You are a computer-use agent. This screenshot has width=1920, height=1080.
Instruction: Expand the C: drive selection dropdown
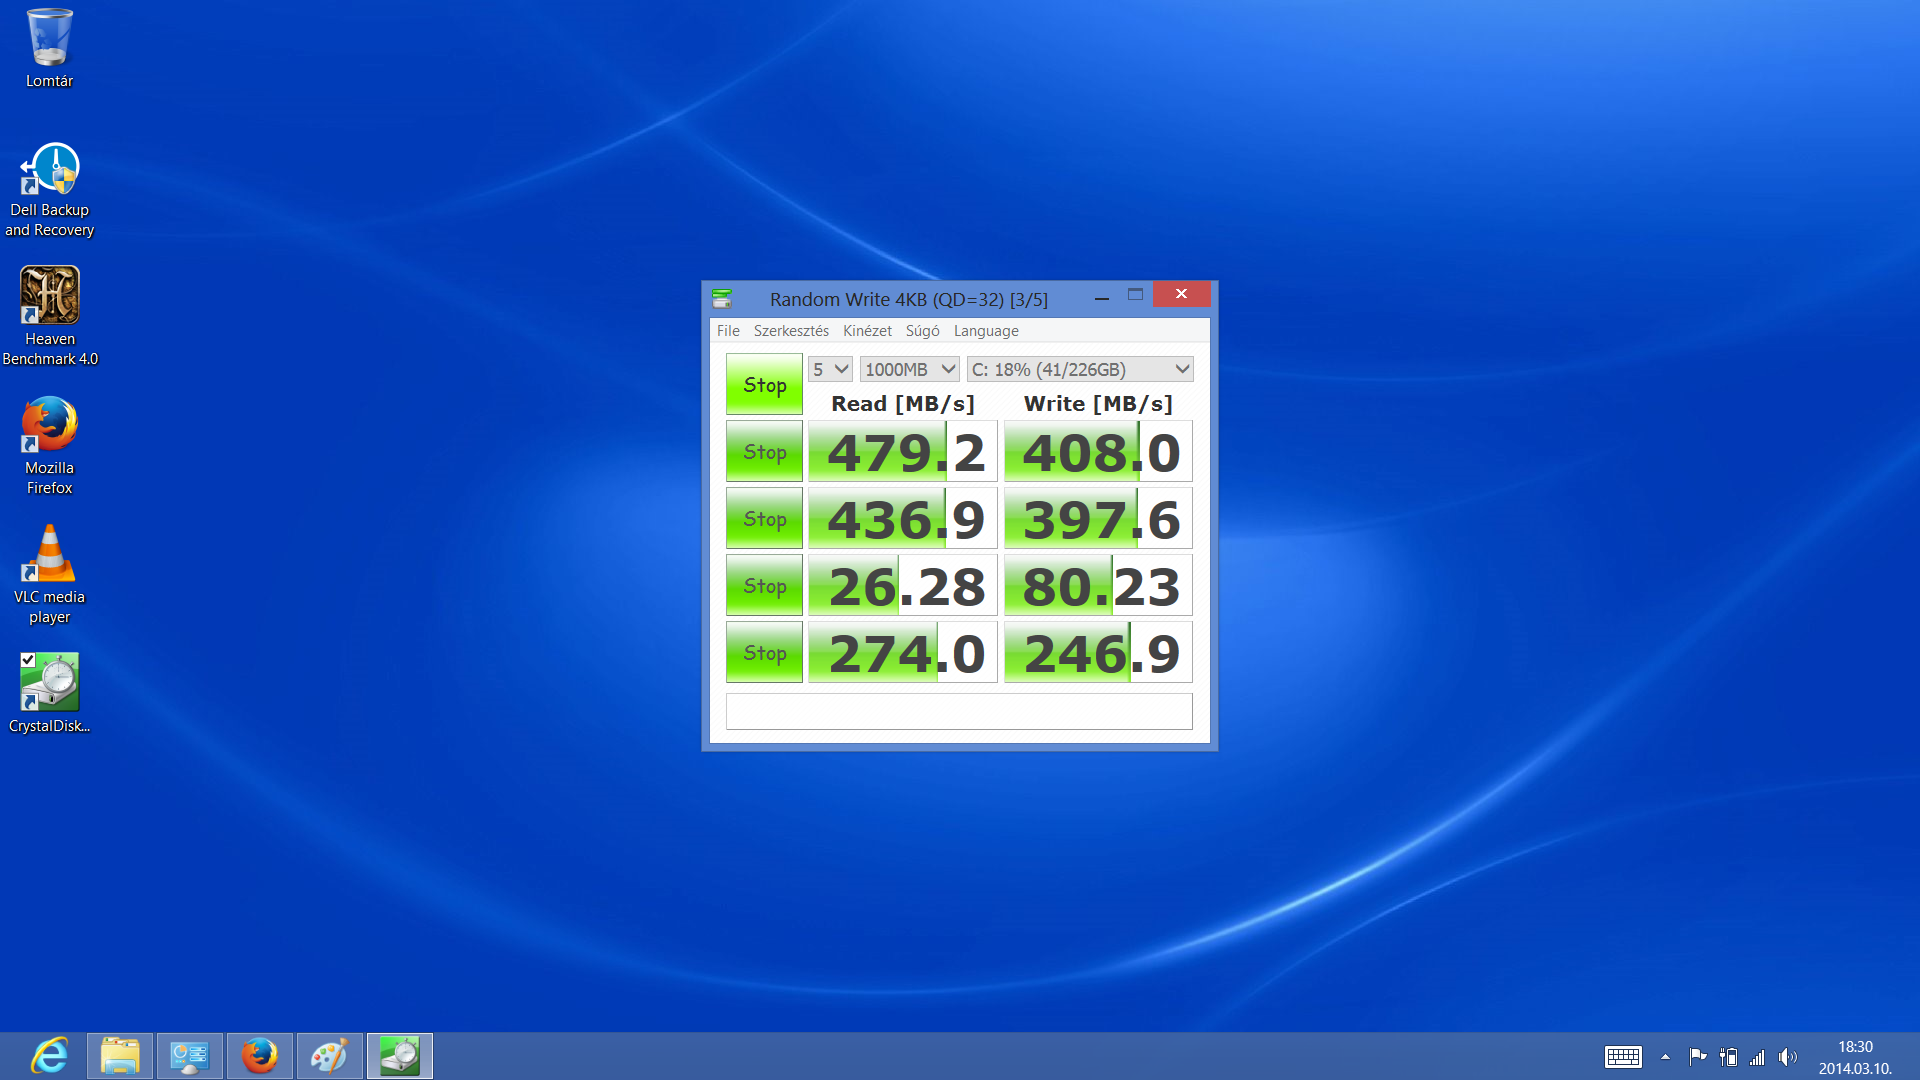1080,369
